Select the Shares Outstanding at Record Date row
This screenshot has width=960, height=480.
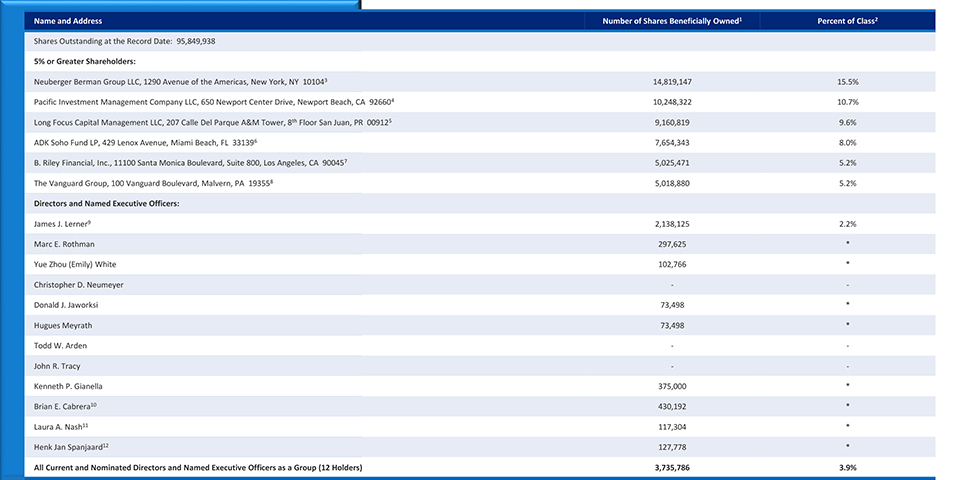[x=125, y=41]
